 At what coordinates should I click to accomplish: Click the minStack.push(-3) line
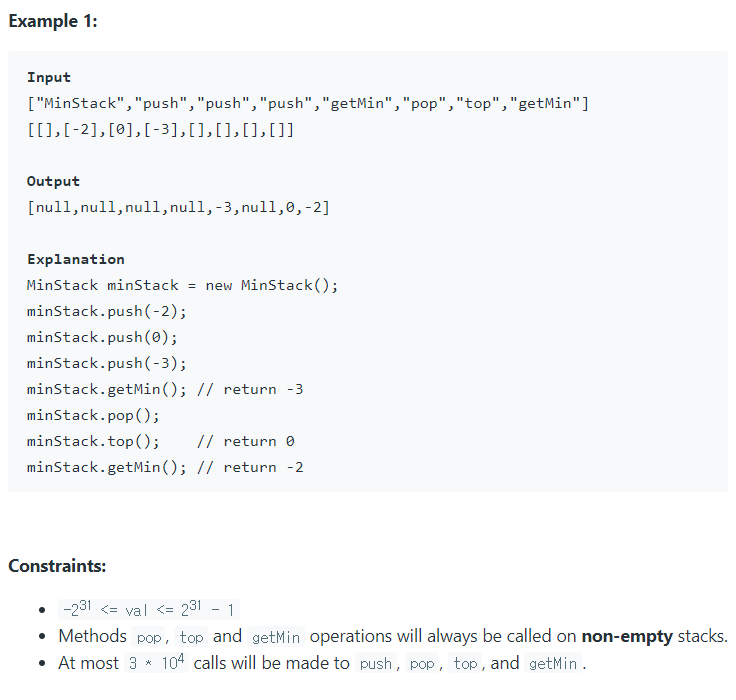[107, 363]
